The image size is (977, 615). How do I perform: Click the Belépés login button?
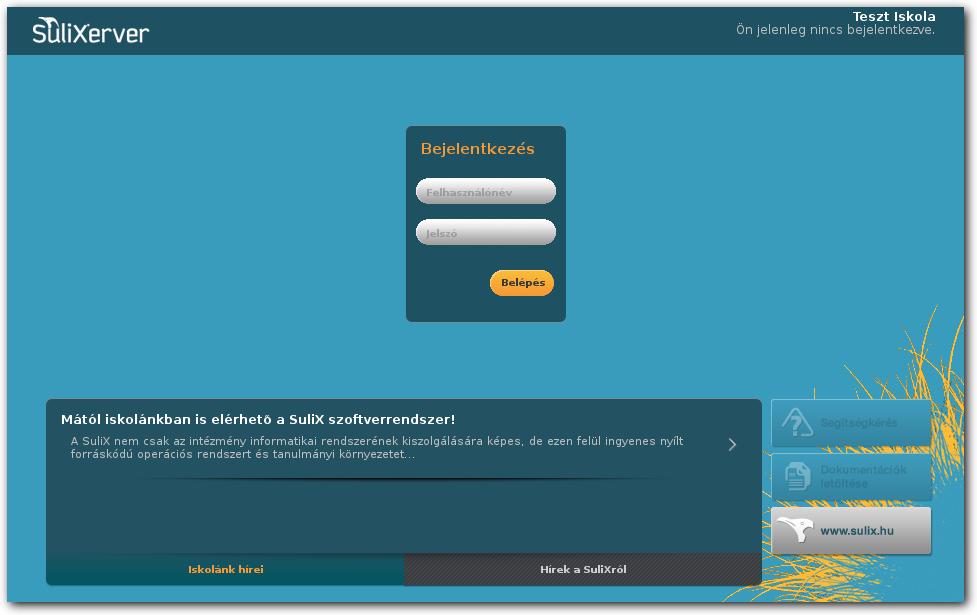(x=522, y=283)
